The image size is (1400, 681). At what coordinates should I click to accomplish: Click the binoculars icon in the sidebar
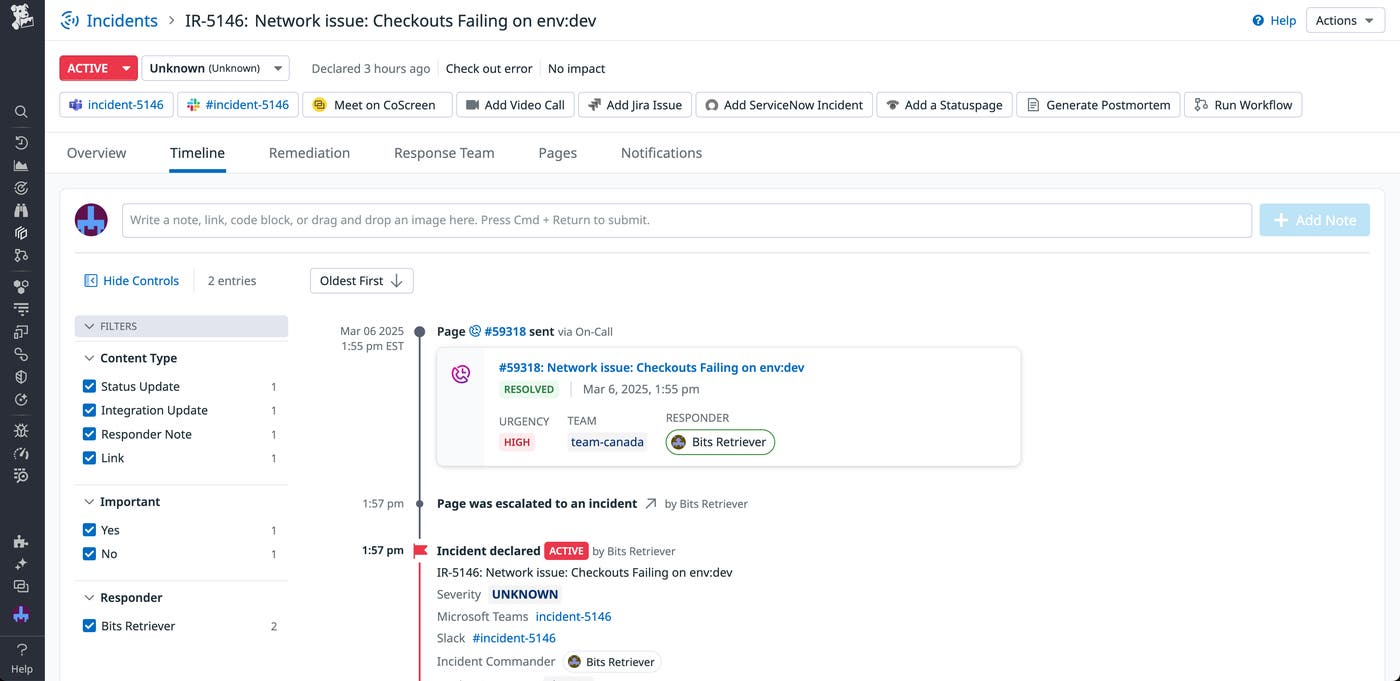pos(21,211)
